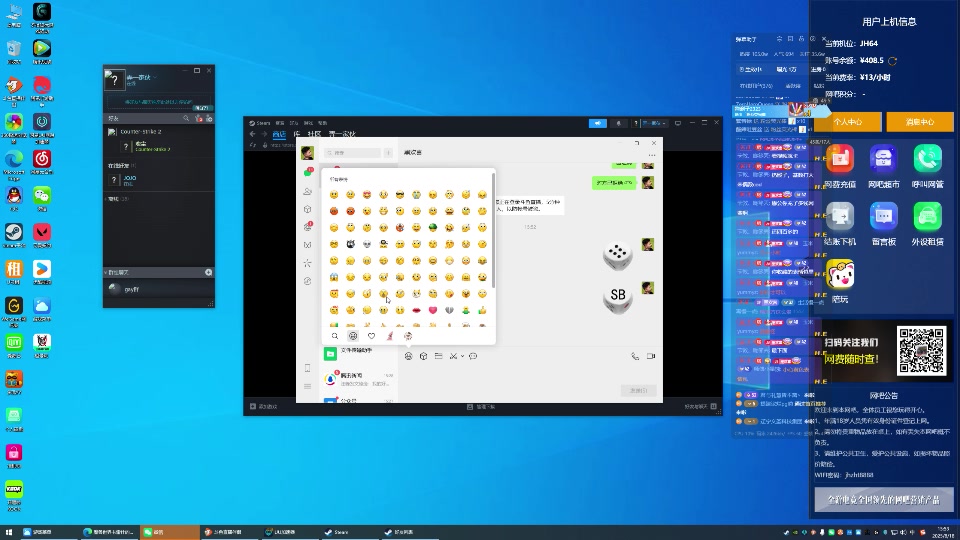The height and width of the screenshot is (540, 960).
Task: Open the WeChat sidebar phone icon
Action: point(307,368)
